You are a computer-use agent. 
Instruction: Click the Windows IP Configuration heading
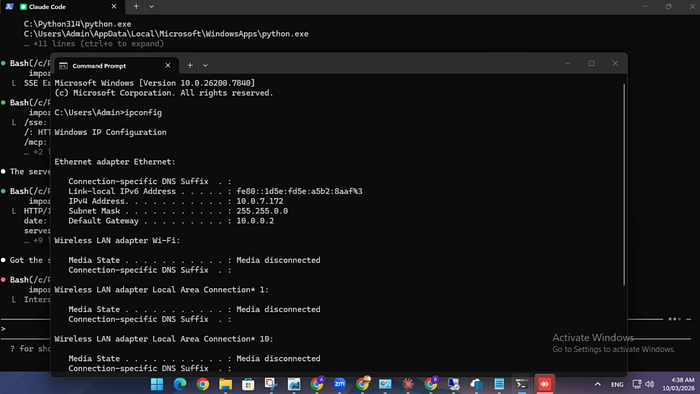110,132
